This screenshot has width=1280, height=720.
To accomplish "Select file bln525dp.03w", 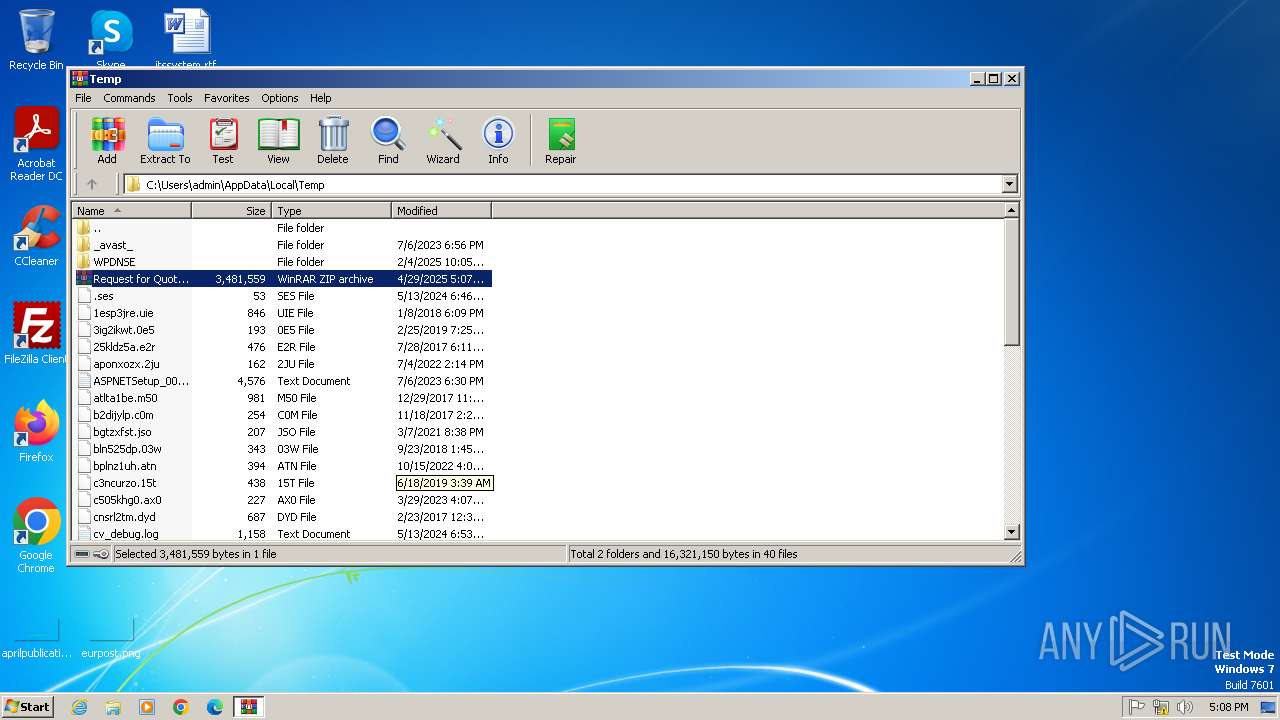I will tap(282, 449).
